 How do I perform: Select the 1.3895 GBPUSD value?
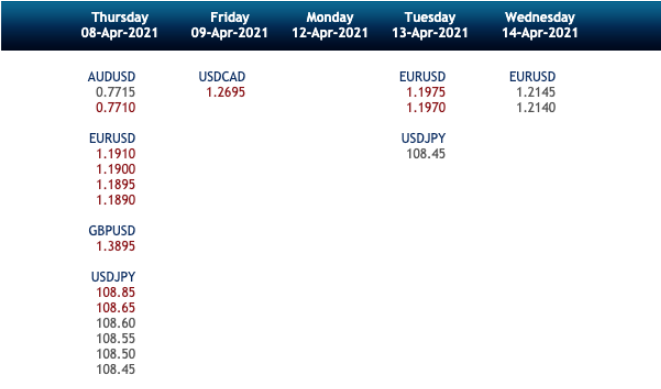(x=116, y=246)
